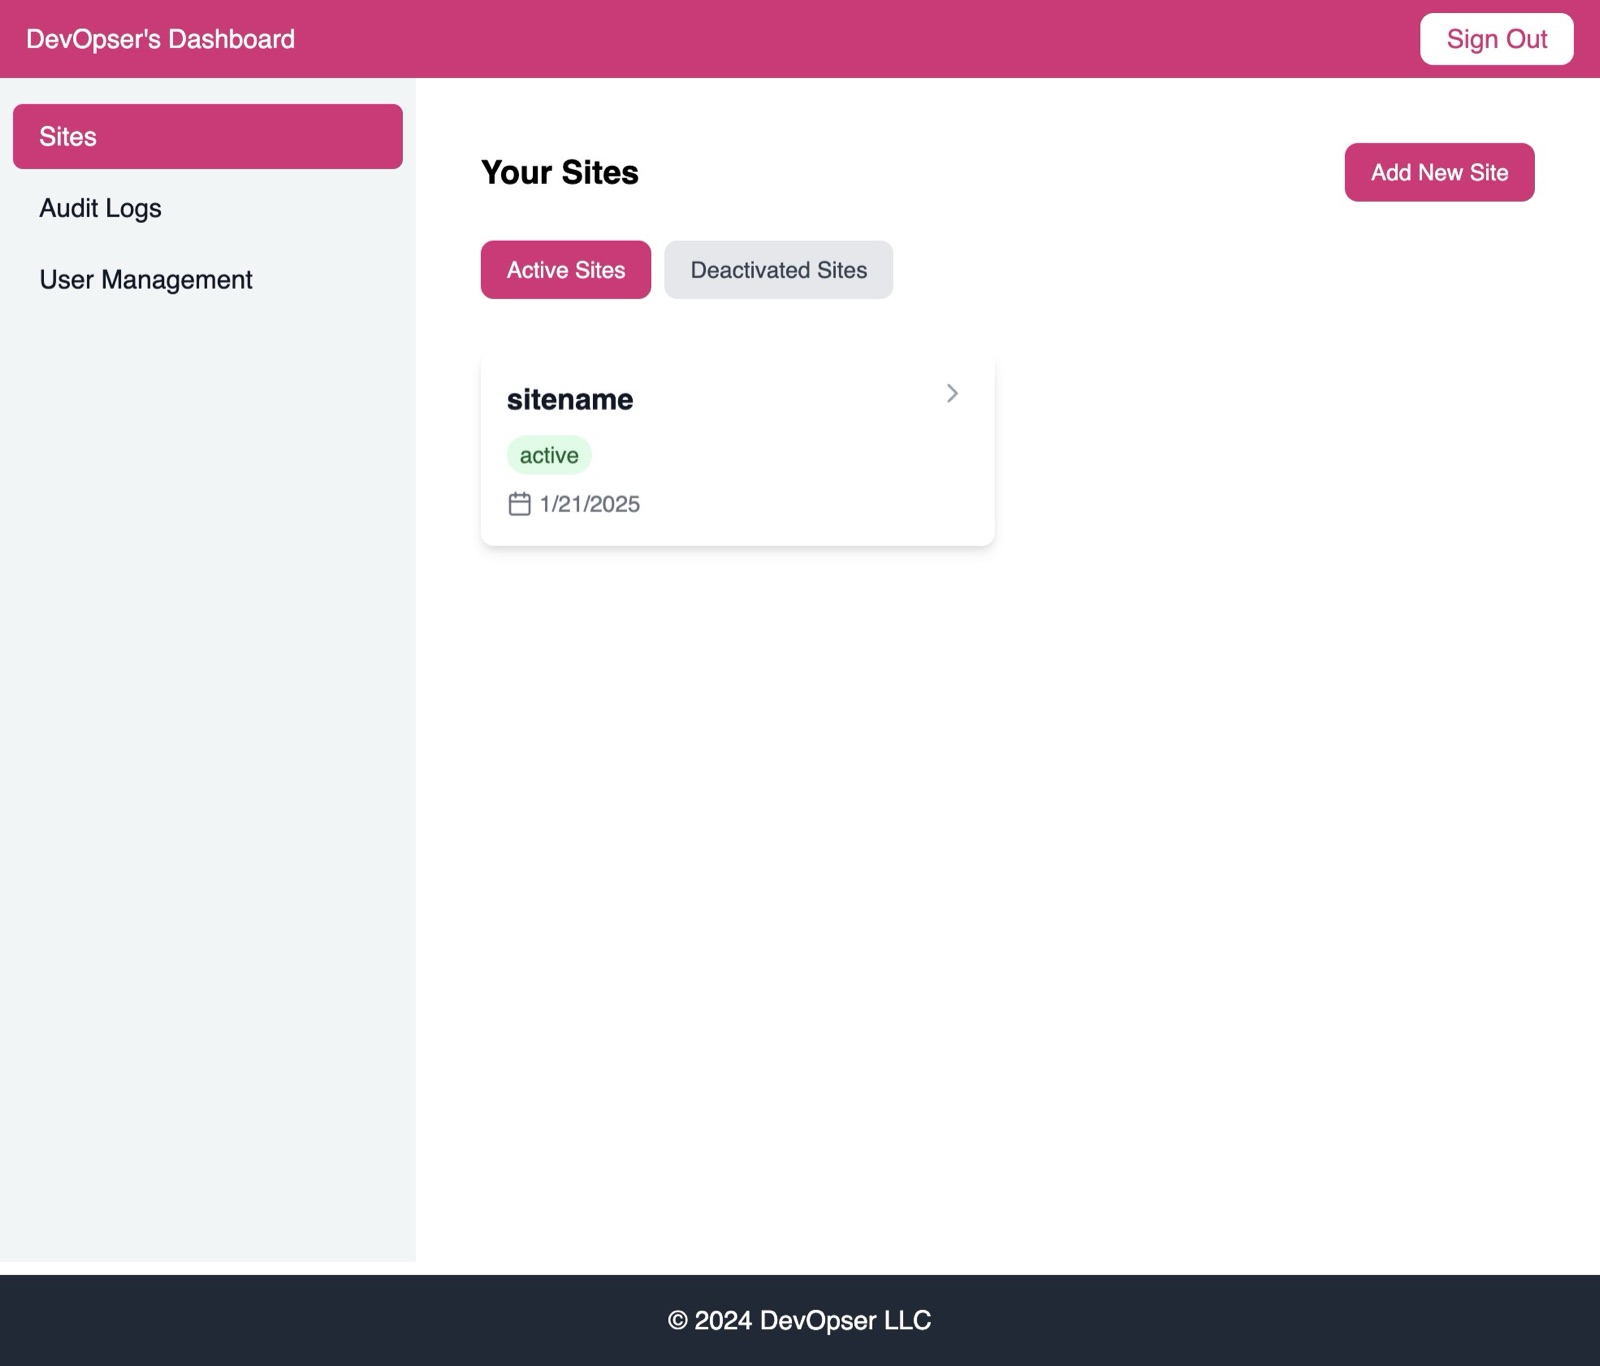The width and height of the screenshot is (1600, 1366).
Task: Open the Sites sidebar section
Action: (x=208, y=136)
